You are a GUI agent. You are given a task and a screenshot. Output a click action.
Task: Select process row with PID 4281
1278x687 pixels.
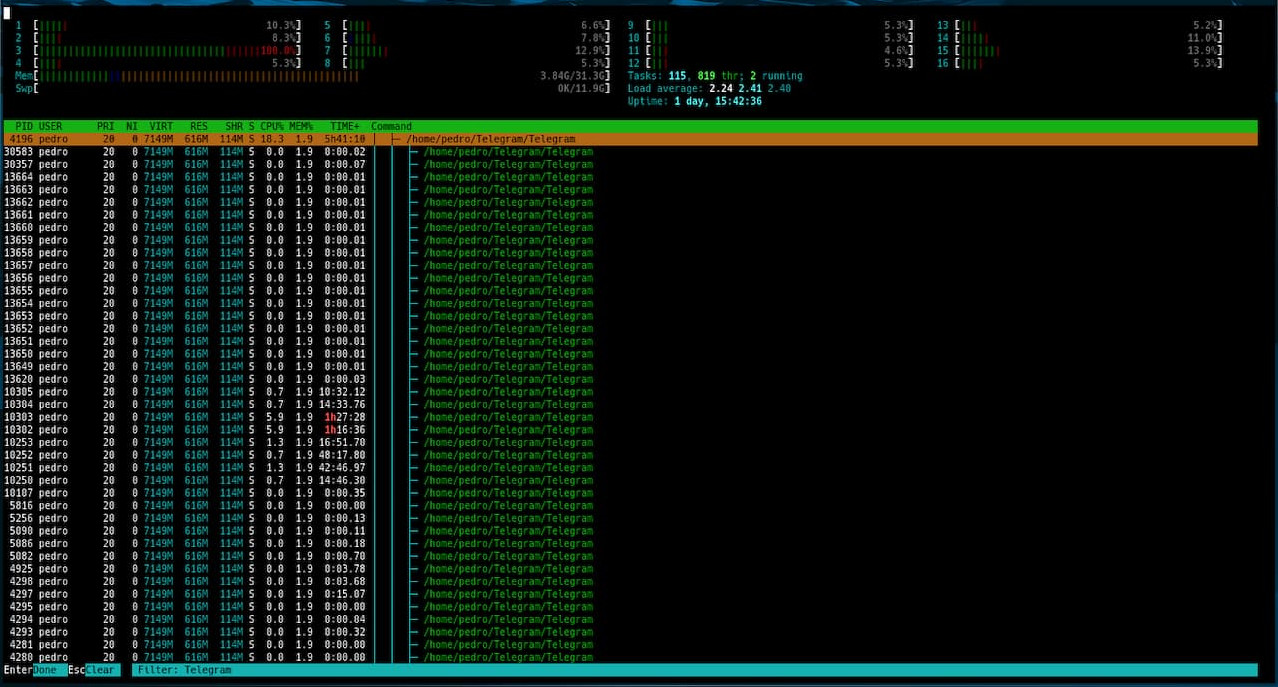(630, 644)
